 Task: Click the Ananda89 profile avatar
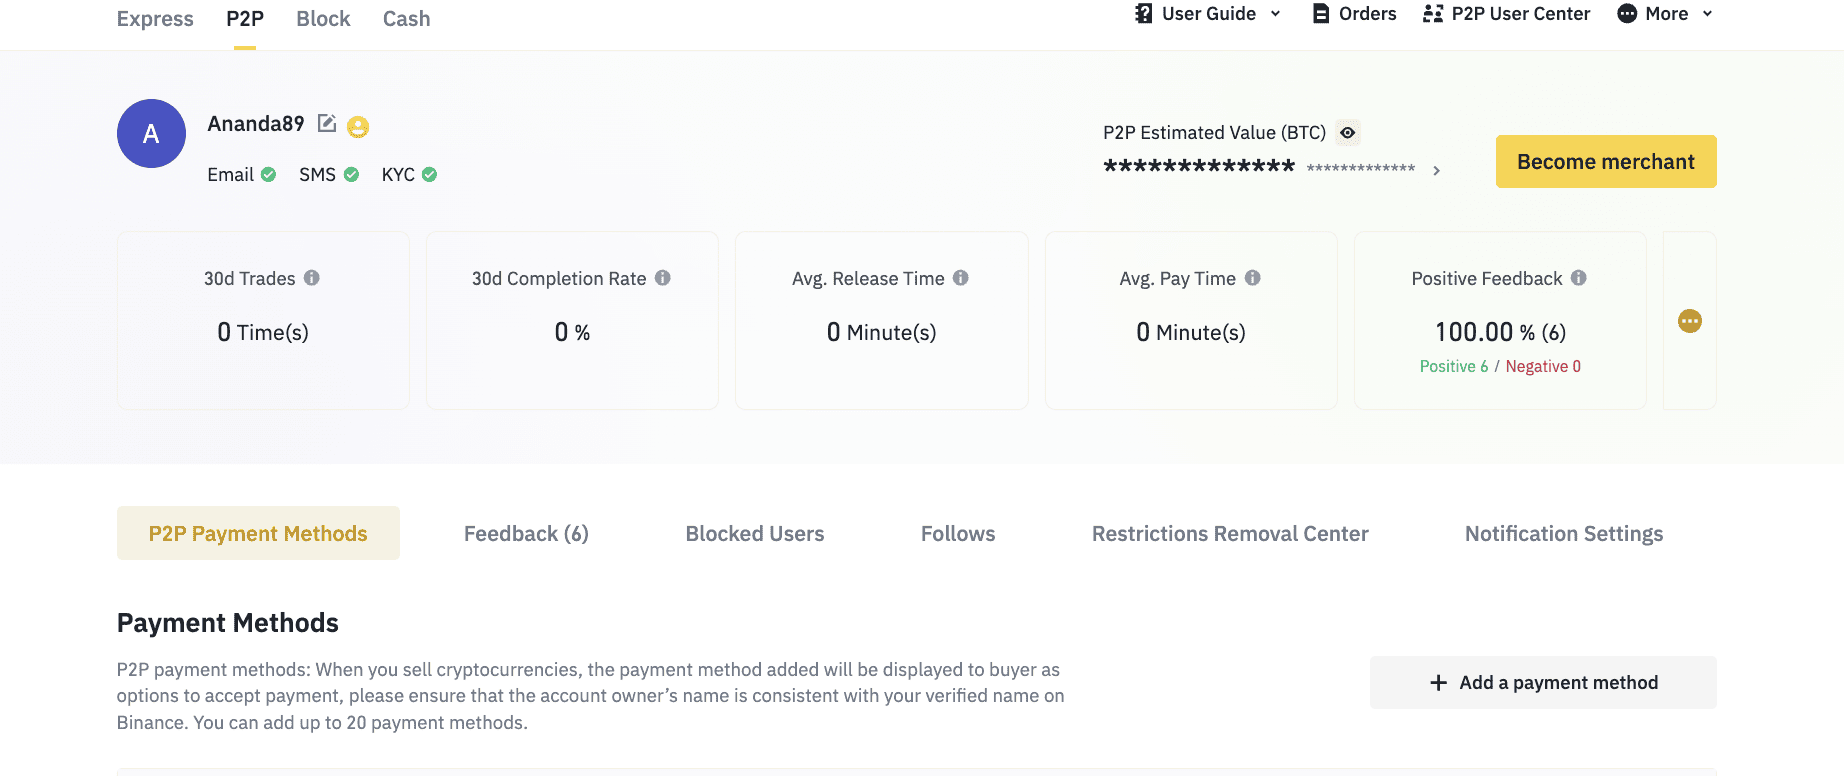(151, 134)
